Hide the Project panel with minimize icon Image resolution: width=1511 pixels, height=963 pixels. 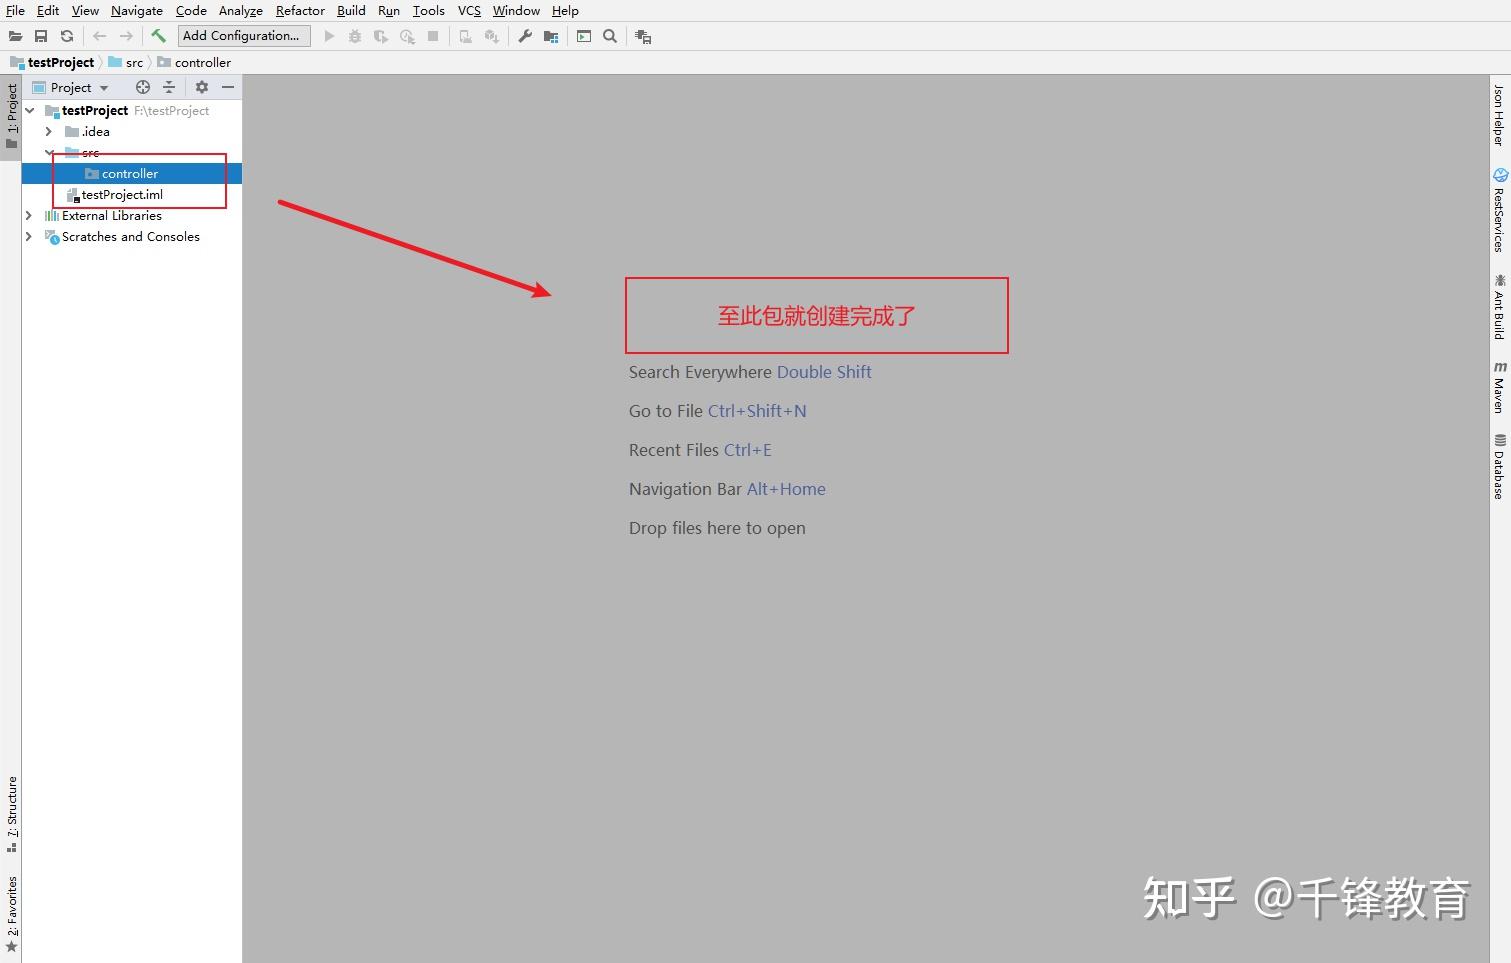tap(228, 87)
